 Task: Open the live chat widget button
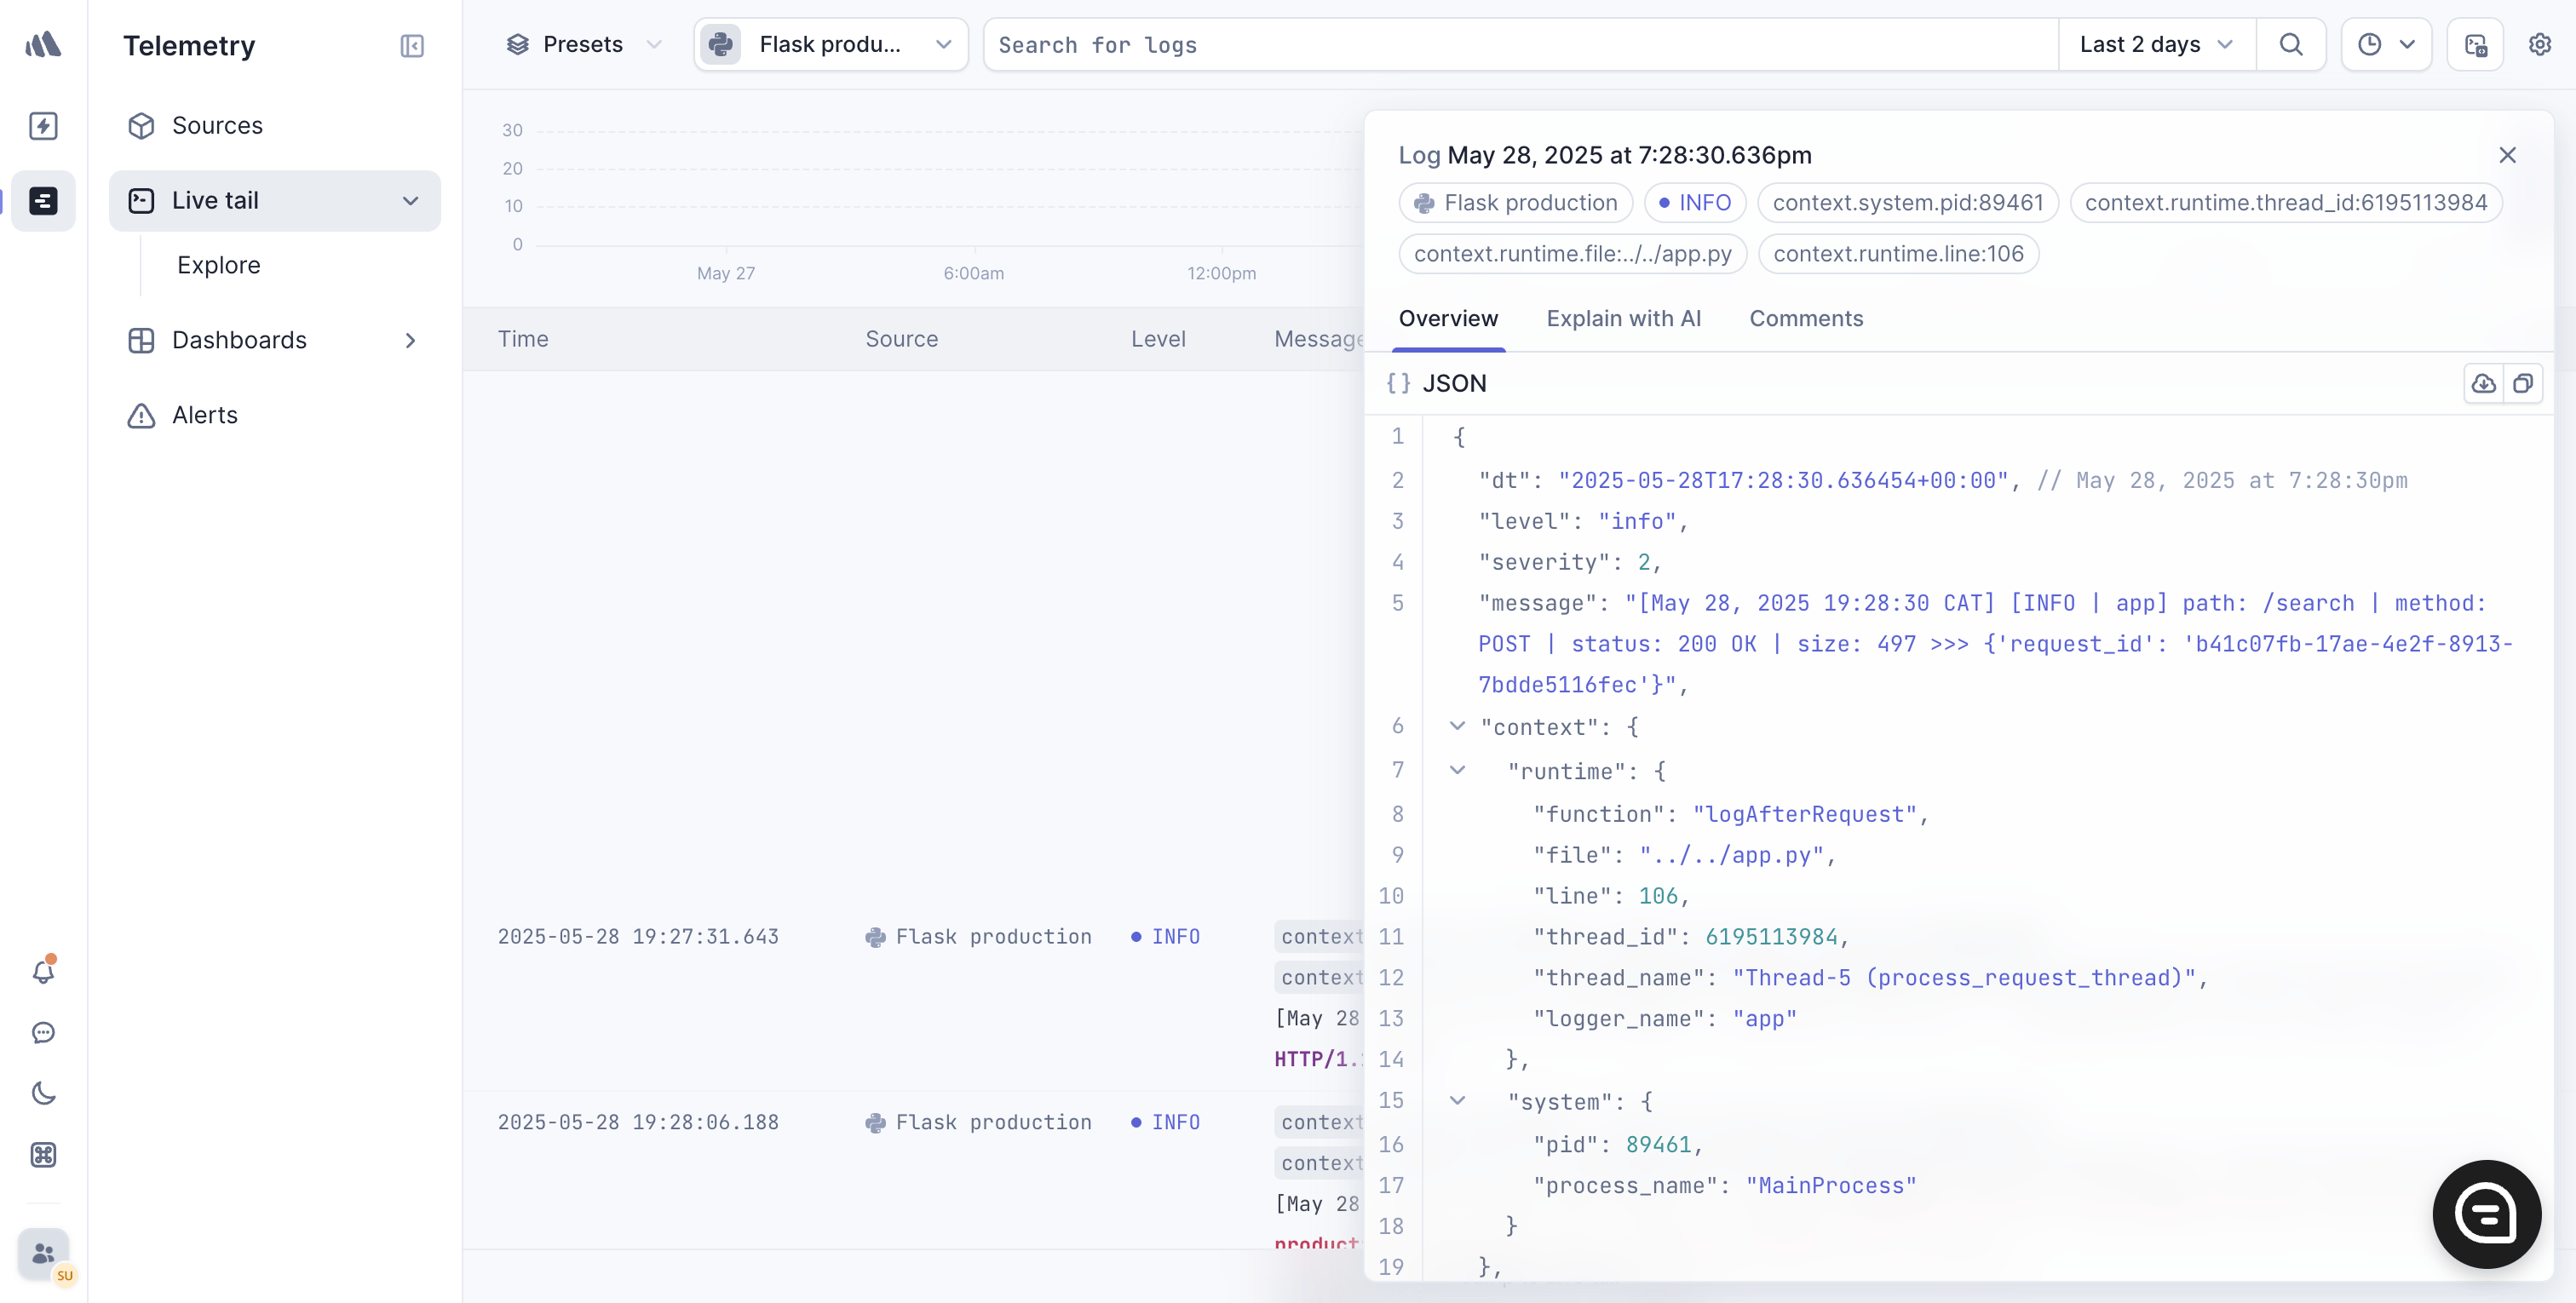click(2486, 1214)
